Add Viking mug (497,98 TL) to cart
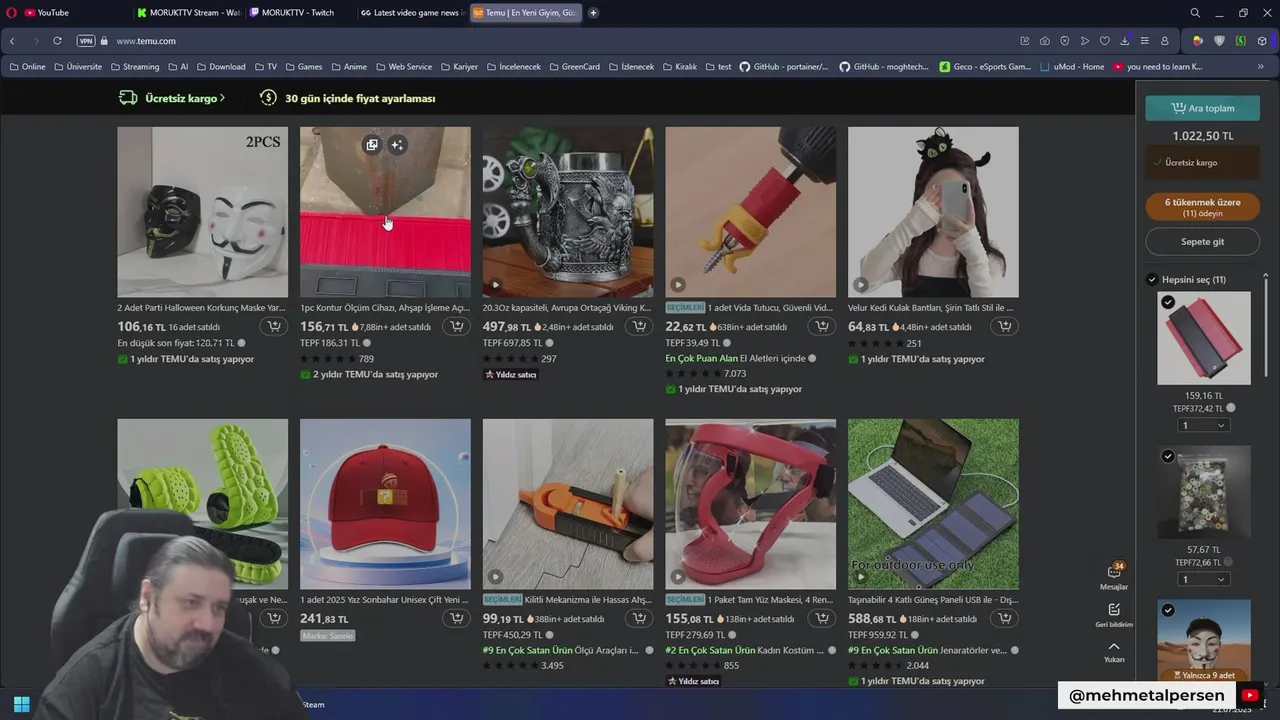The width and height of the screenshot is (1280, 720). click(639, 326)
